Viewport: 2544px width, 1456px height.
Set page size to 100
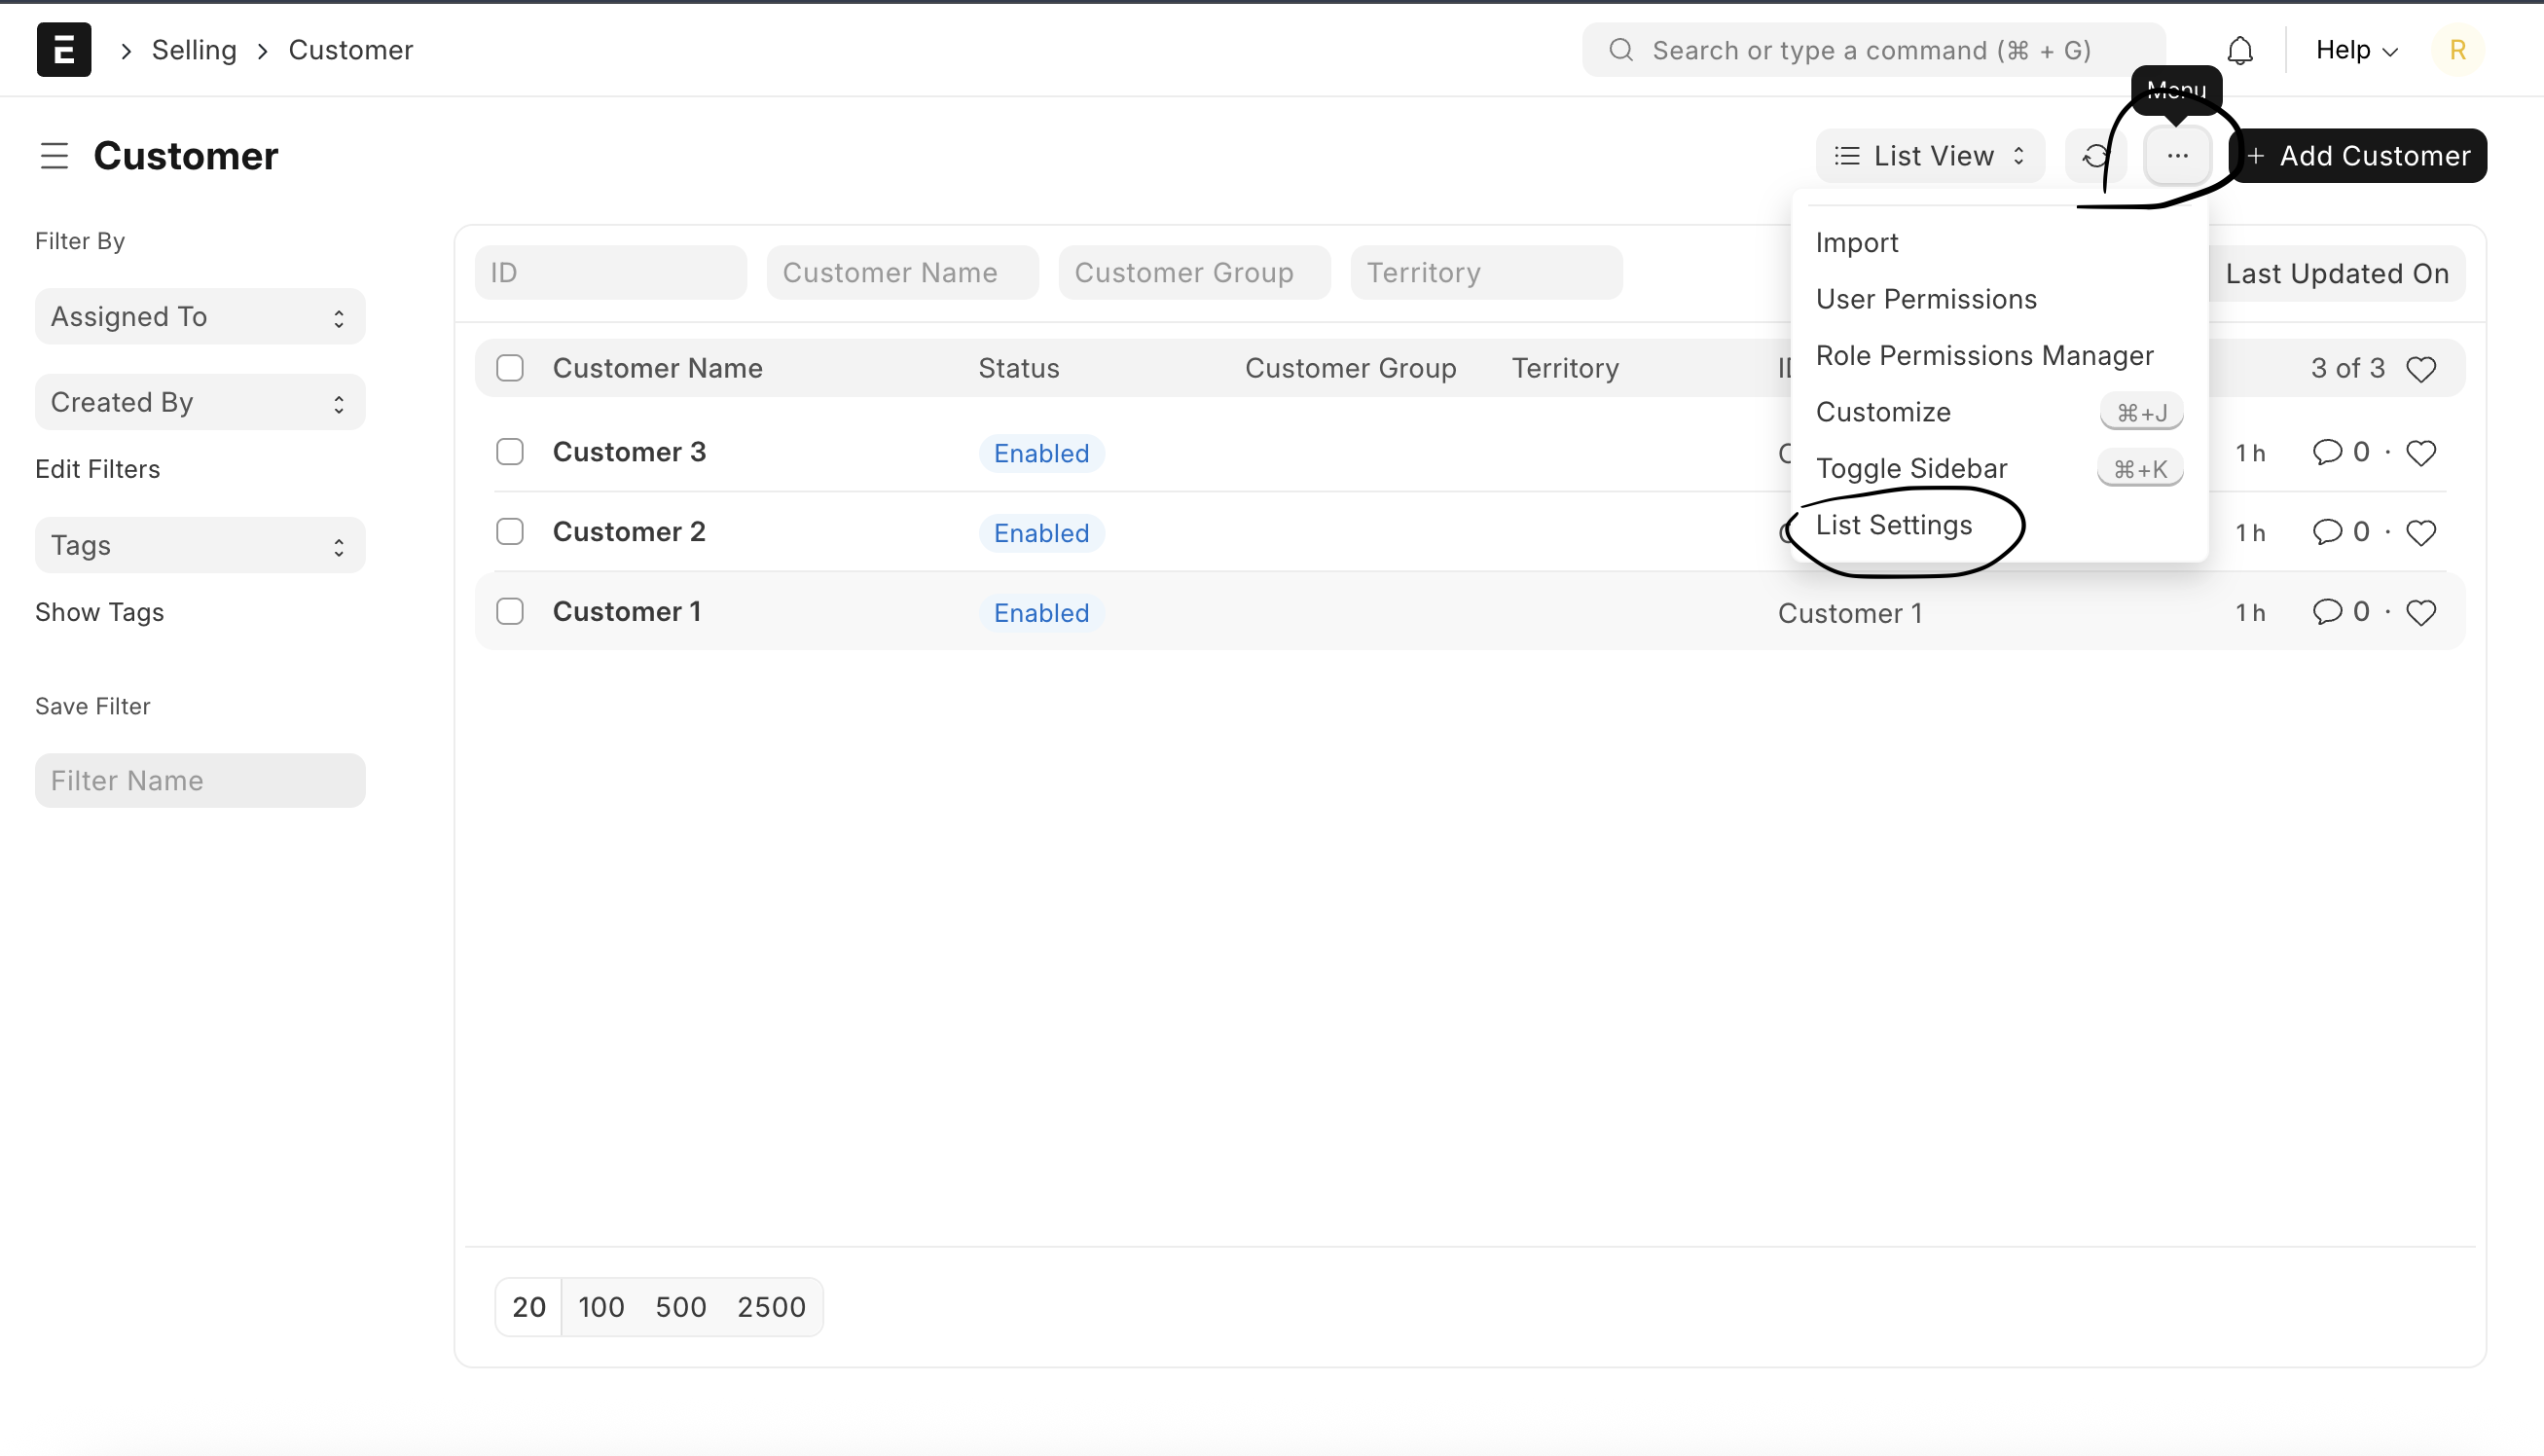point(601,1306)
